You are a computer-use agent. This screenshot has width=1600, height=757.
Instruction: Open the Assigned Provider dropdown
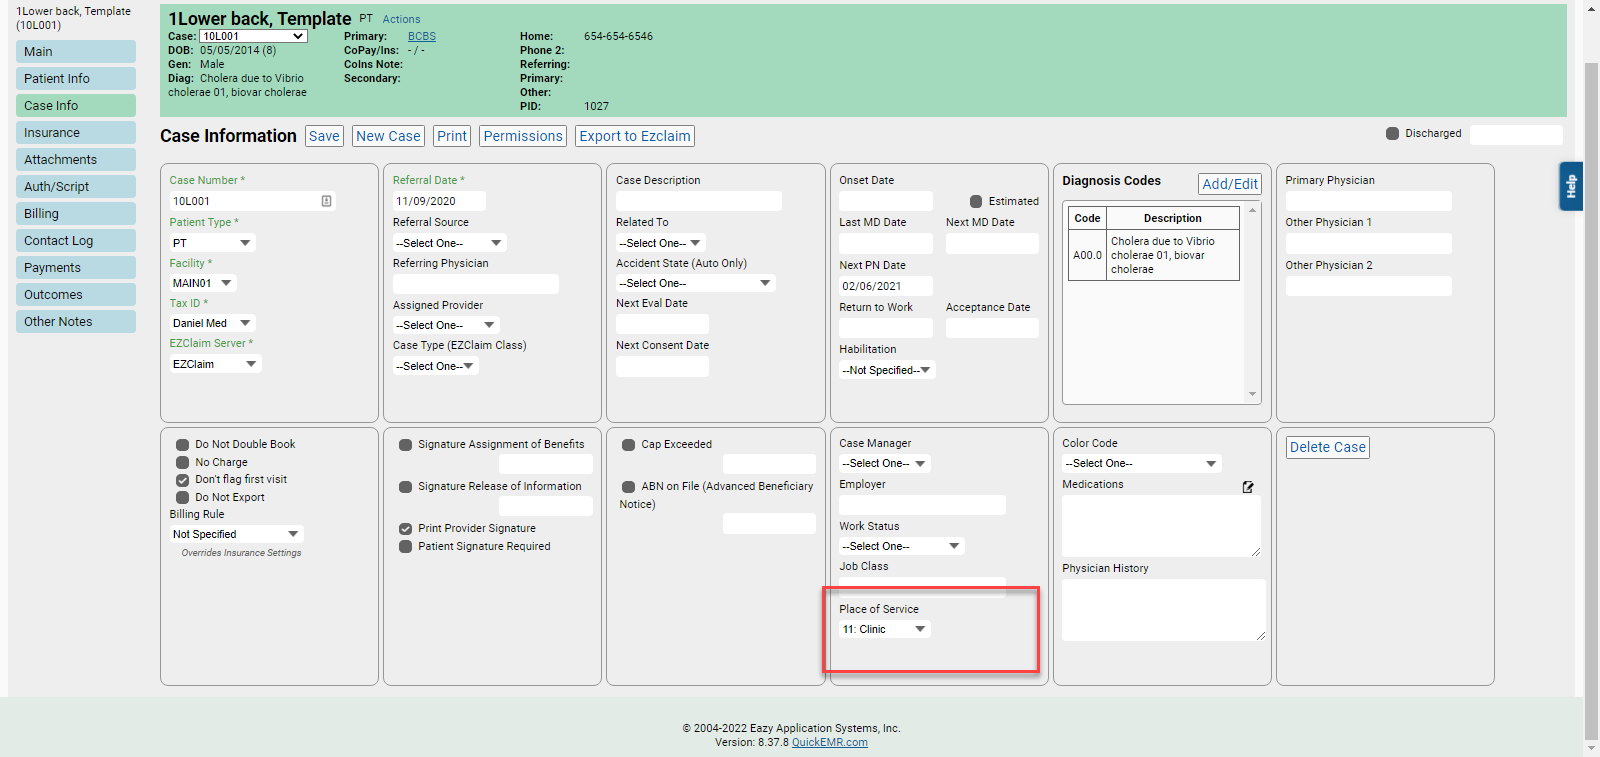446,325
